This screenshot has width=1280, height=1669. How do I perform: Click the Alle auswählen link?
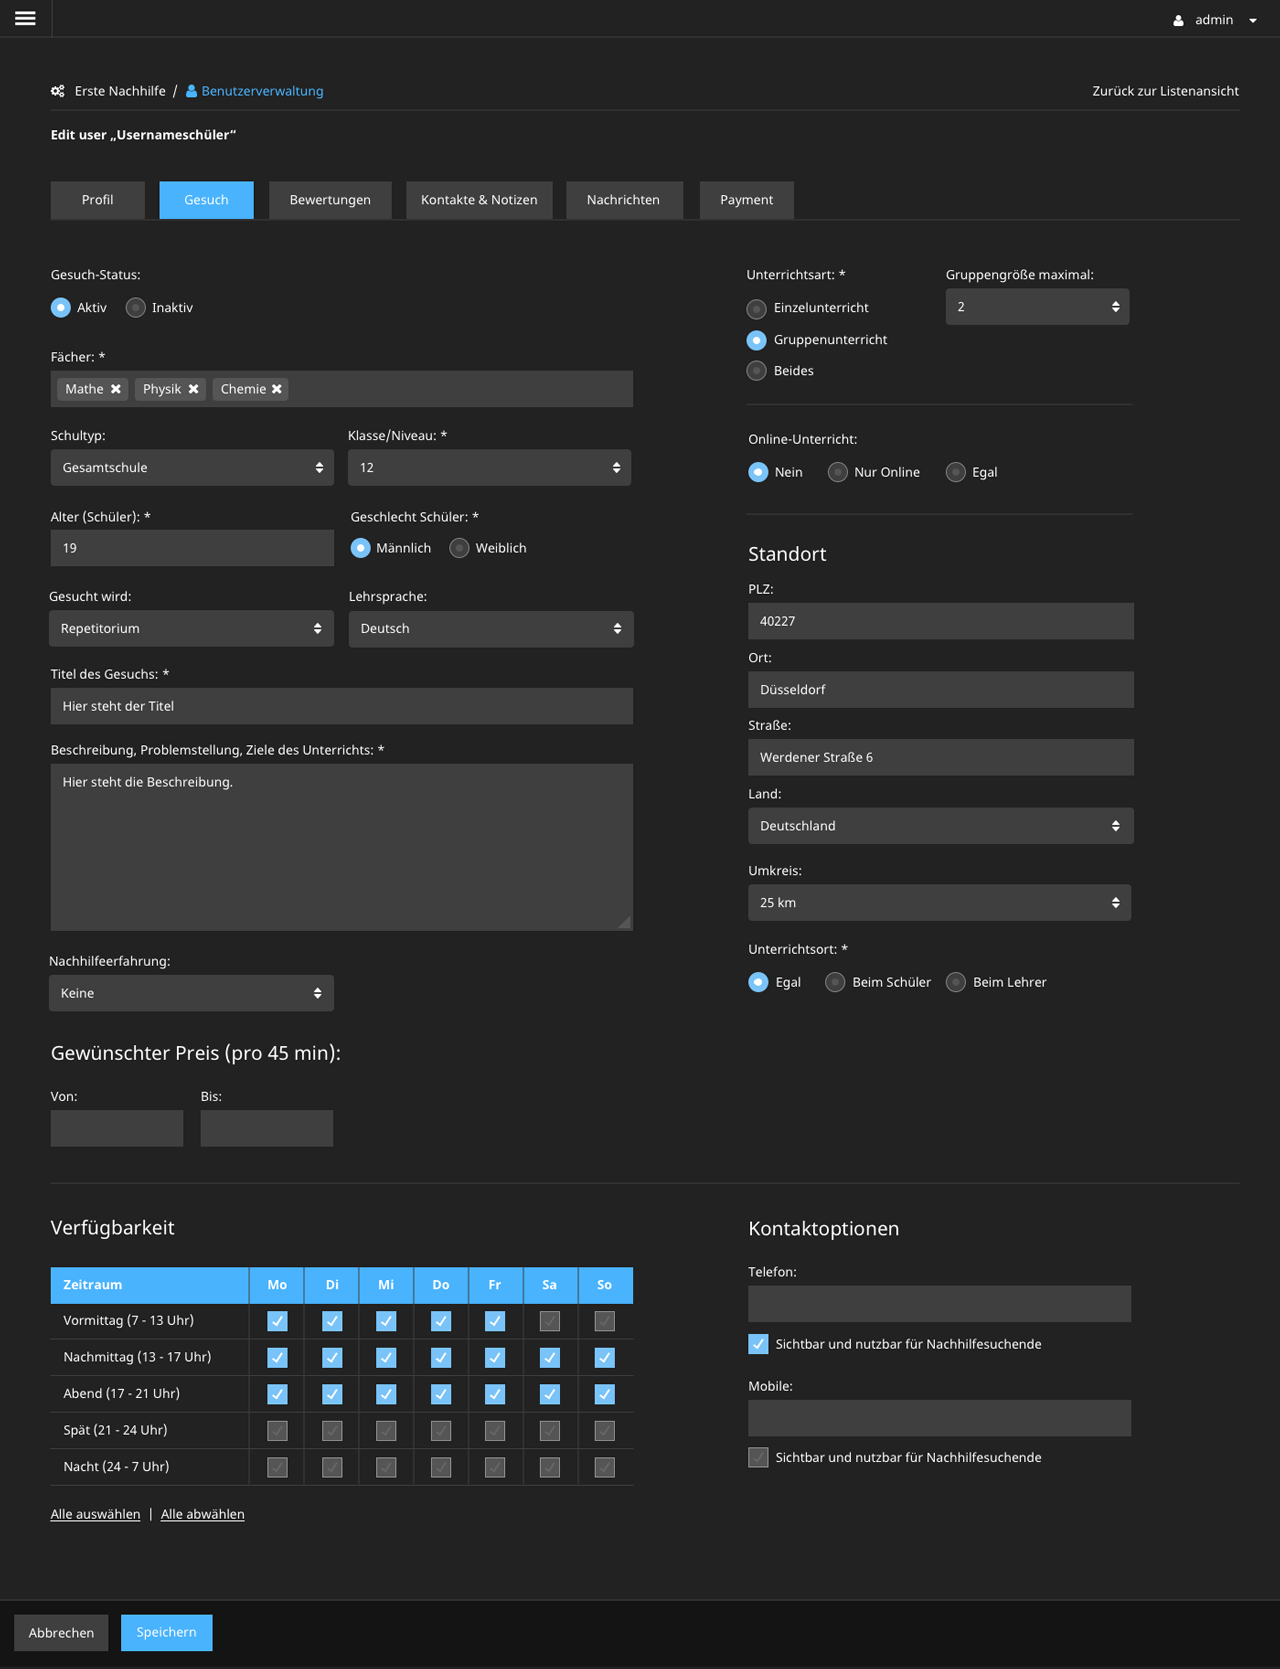tap(95, 1514)
